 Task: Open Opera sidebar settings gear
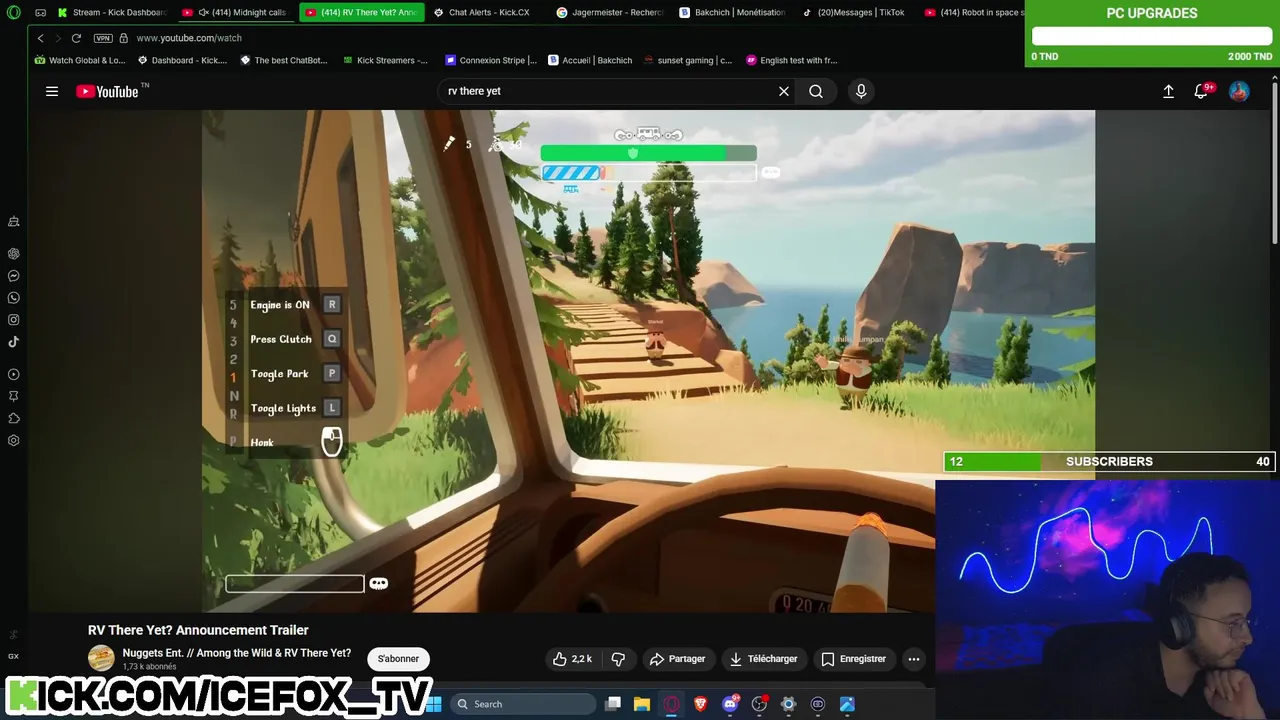13,441
